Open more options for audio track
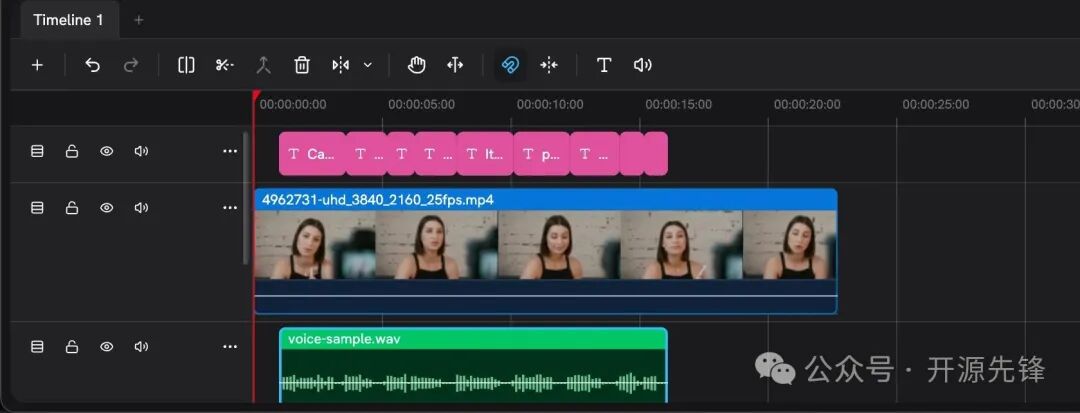Viewport: 1080px width, 413px height. tap(230, 347)
